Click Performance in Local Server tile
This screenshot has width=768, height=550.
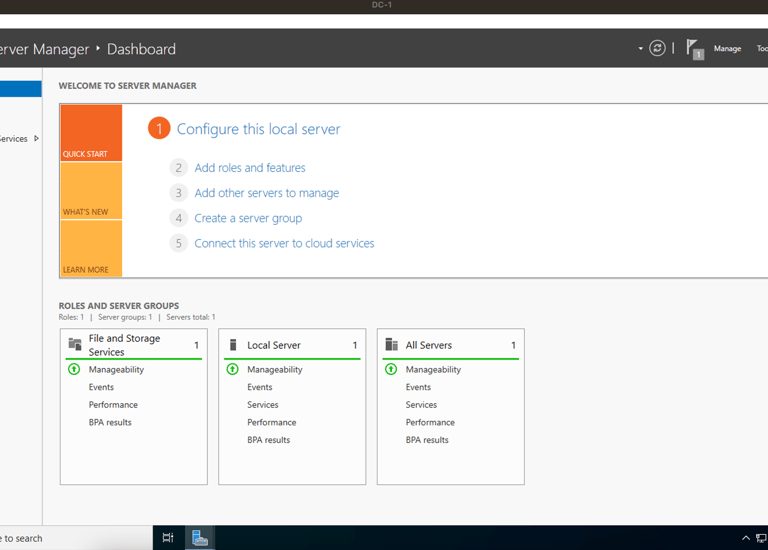pos(272,422)
